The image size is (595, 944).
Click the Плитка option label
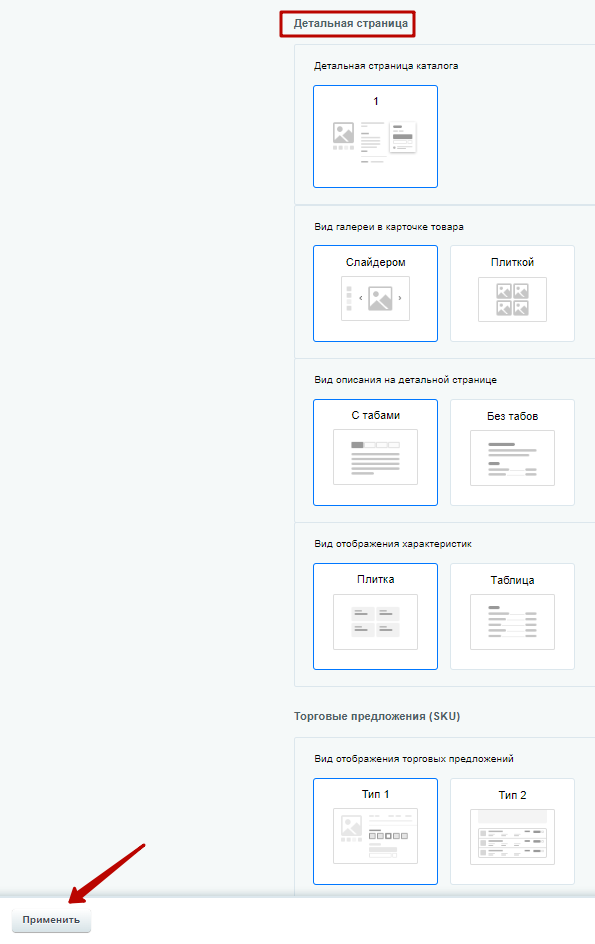(x=375, y=580)
